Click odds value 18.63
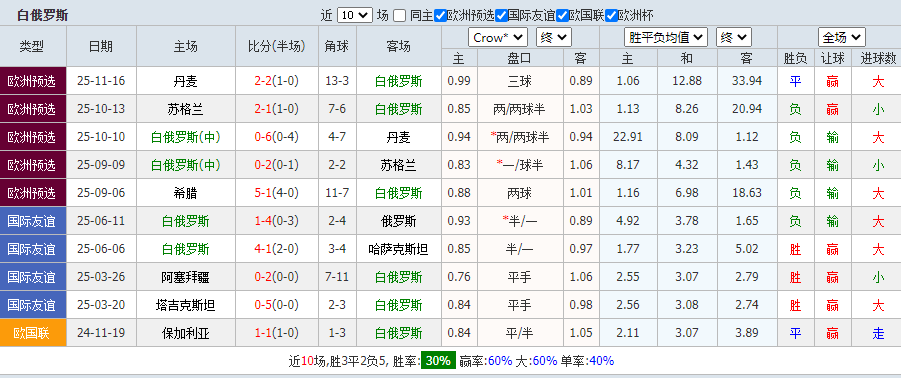 pos(747,193)
